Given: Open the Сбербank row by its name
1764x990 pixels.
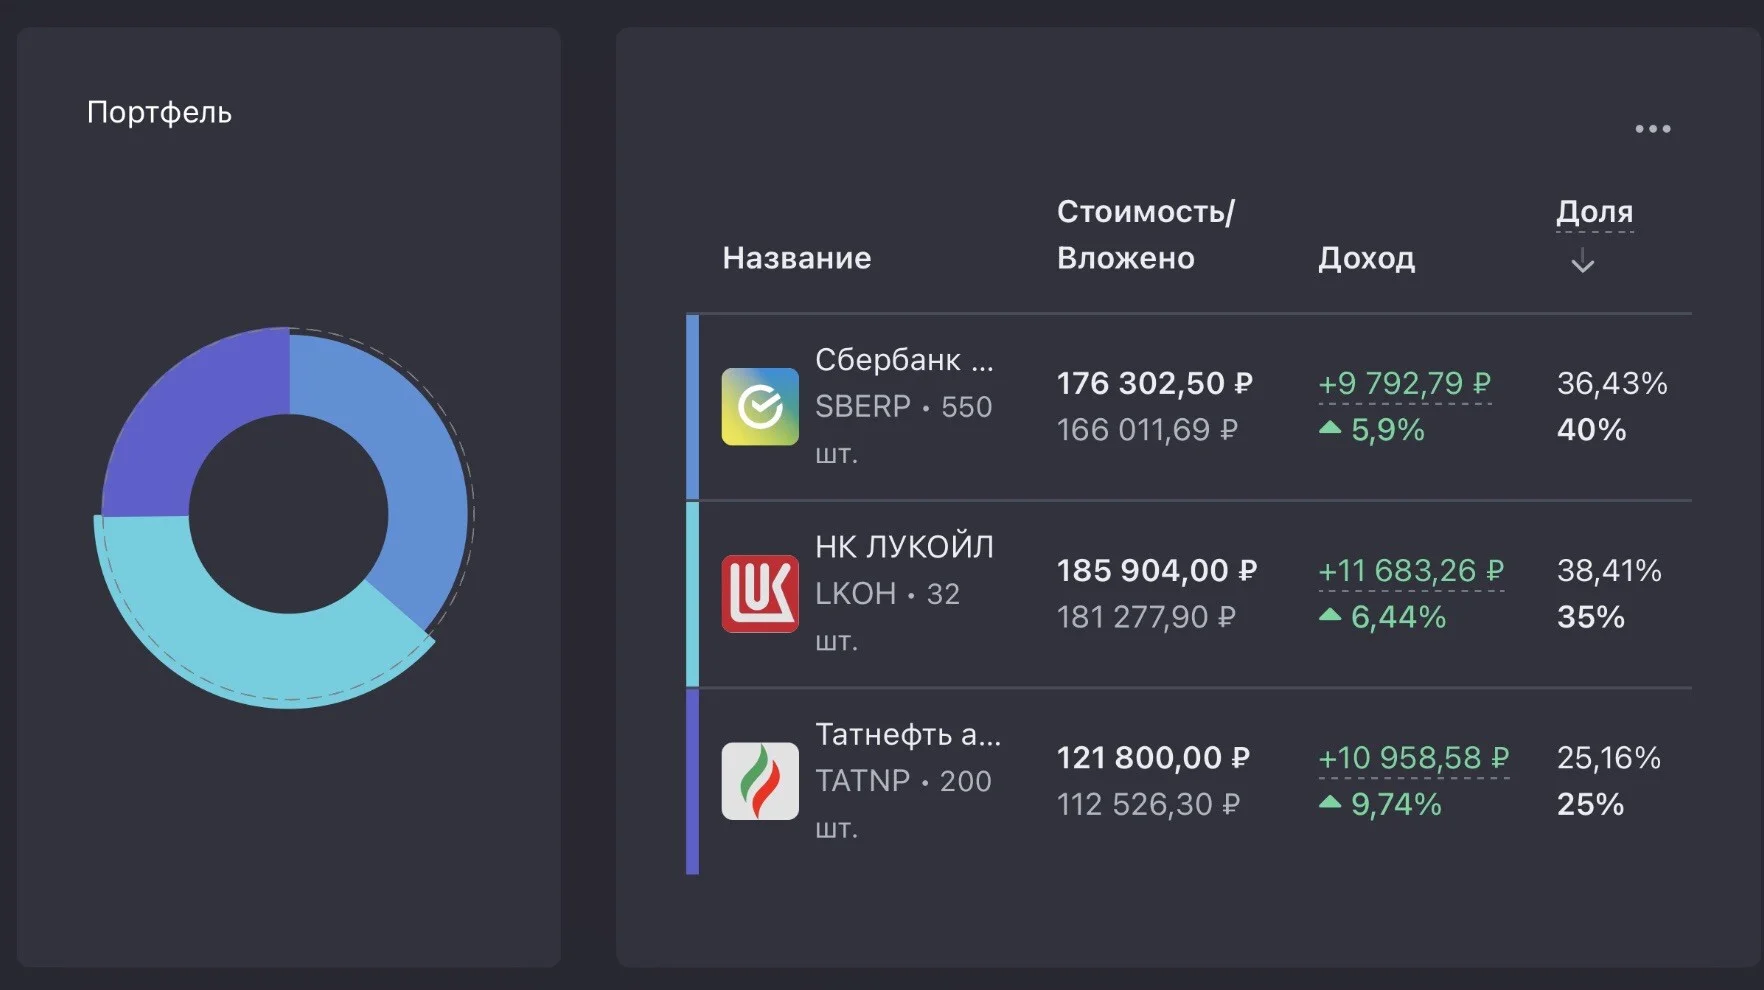Looking at the screenshot, I should click(904, 360).
